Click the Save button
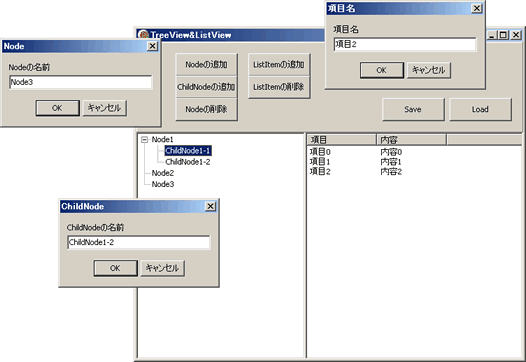This screenshot has width=526, height=362. click(413, 109)
